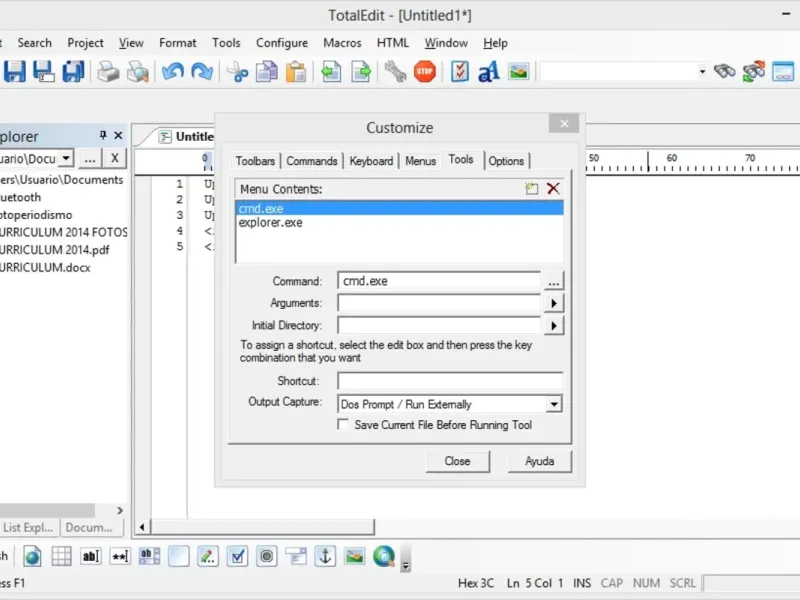Enable Save Current File Before Running Tool

(343, 425)
